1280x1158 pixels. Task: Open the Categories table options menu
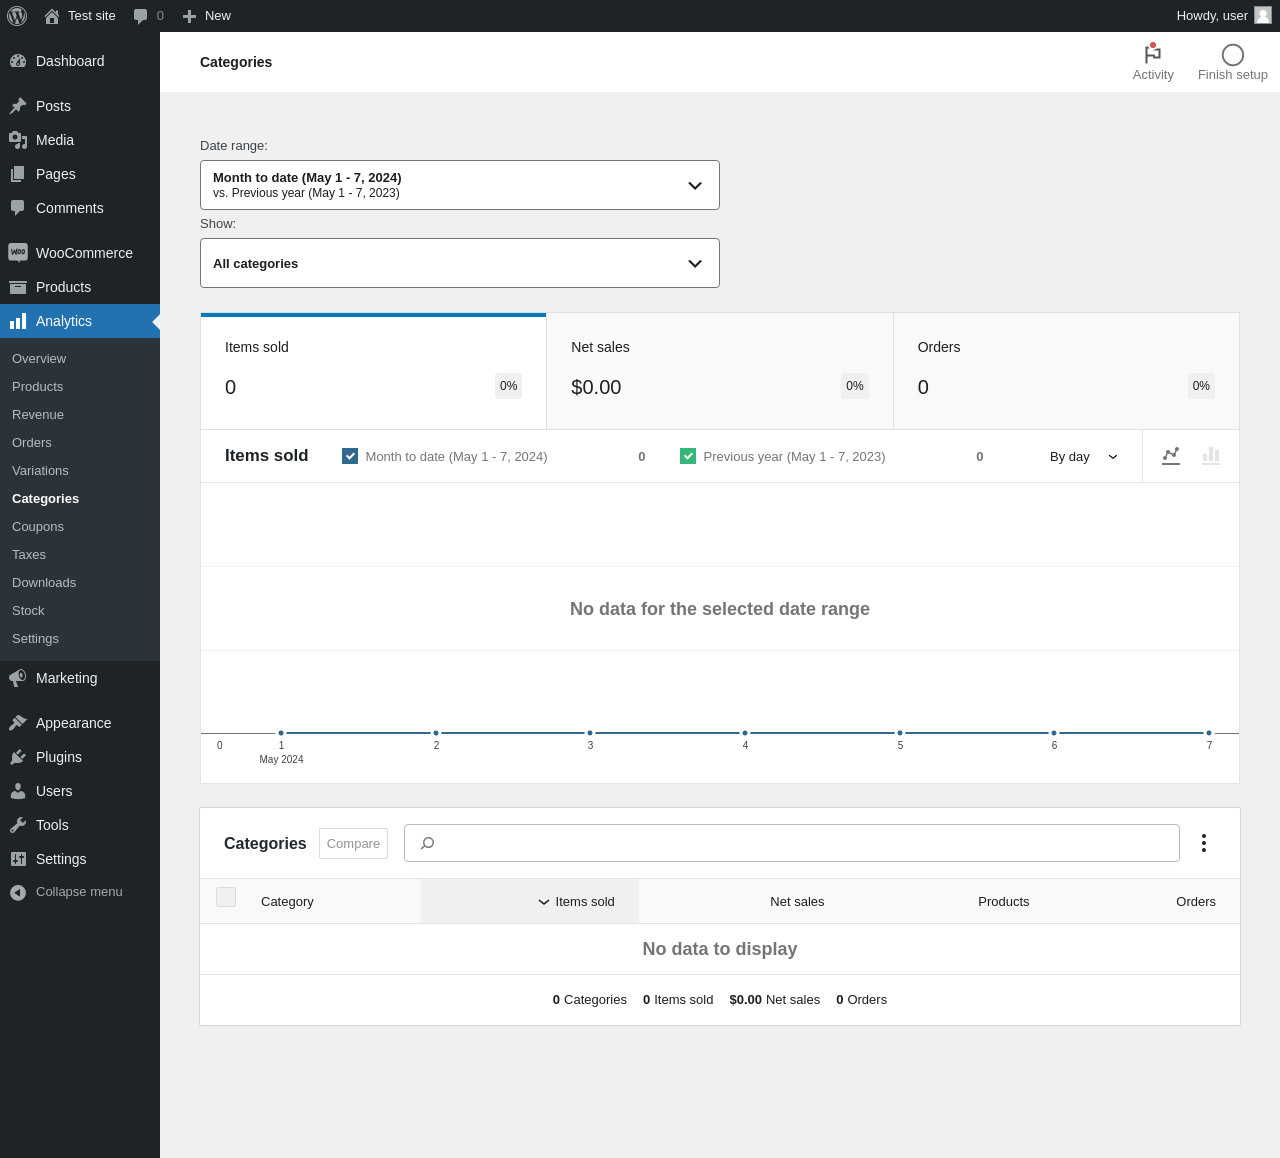pyautogui.click(x=1203, y=843)
